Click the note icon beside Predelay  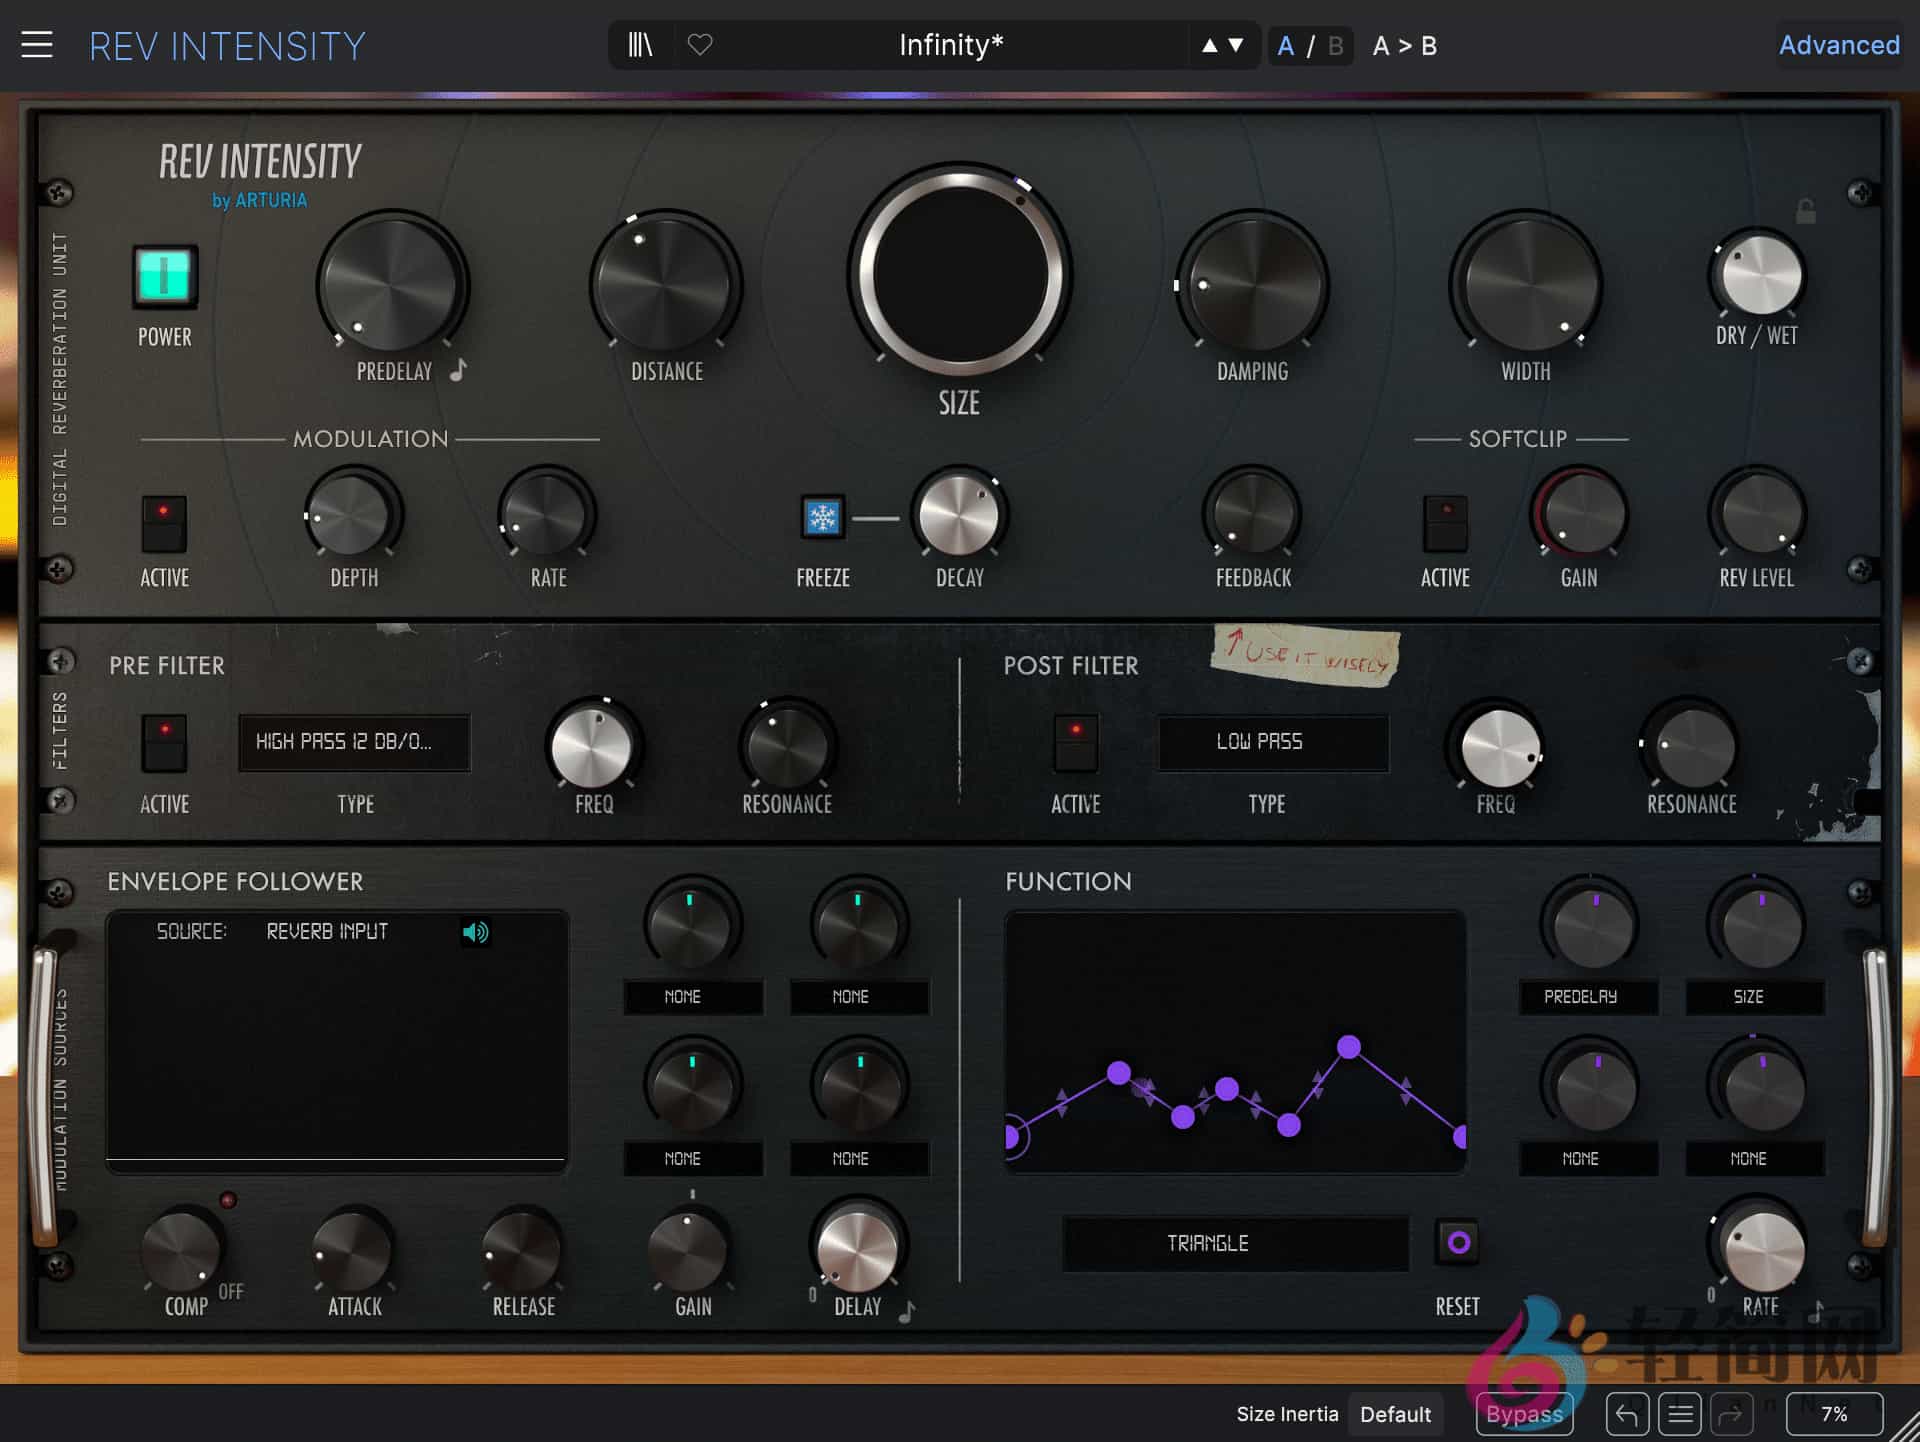point(456,372)
